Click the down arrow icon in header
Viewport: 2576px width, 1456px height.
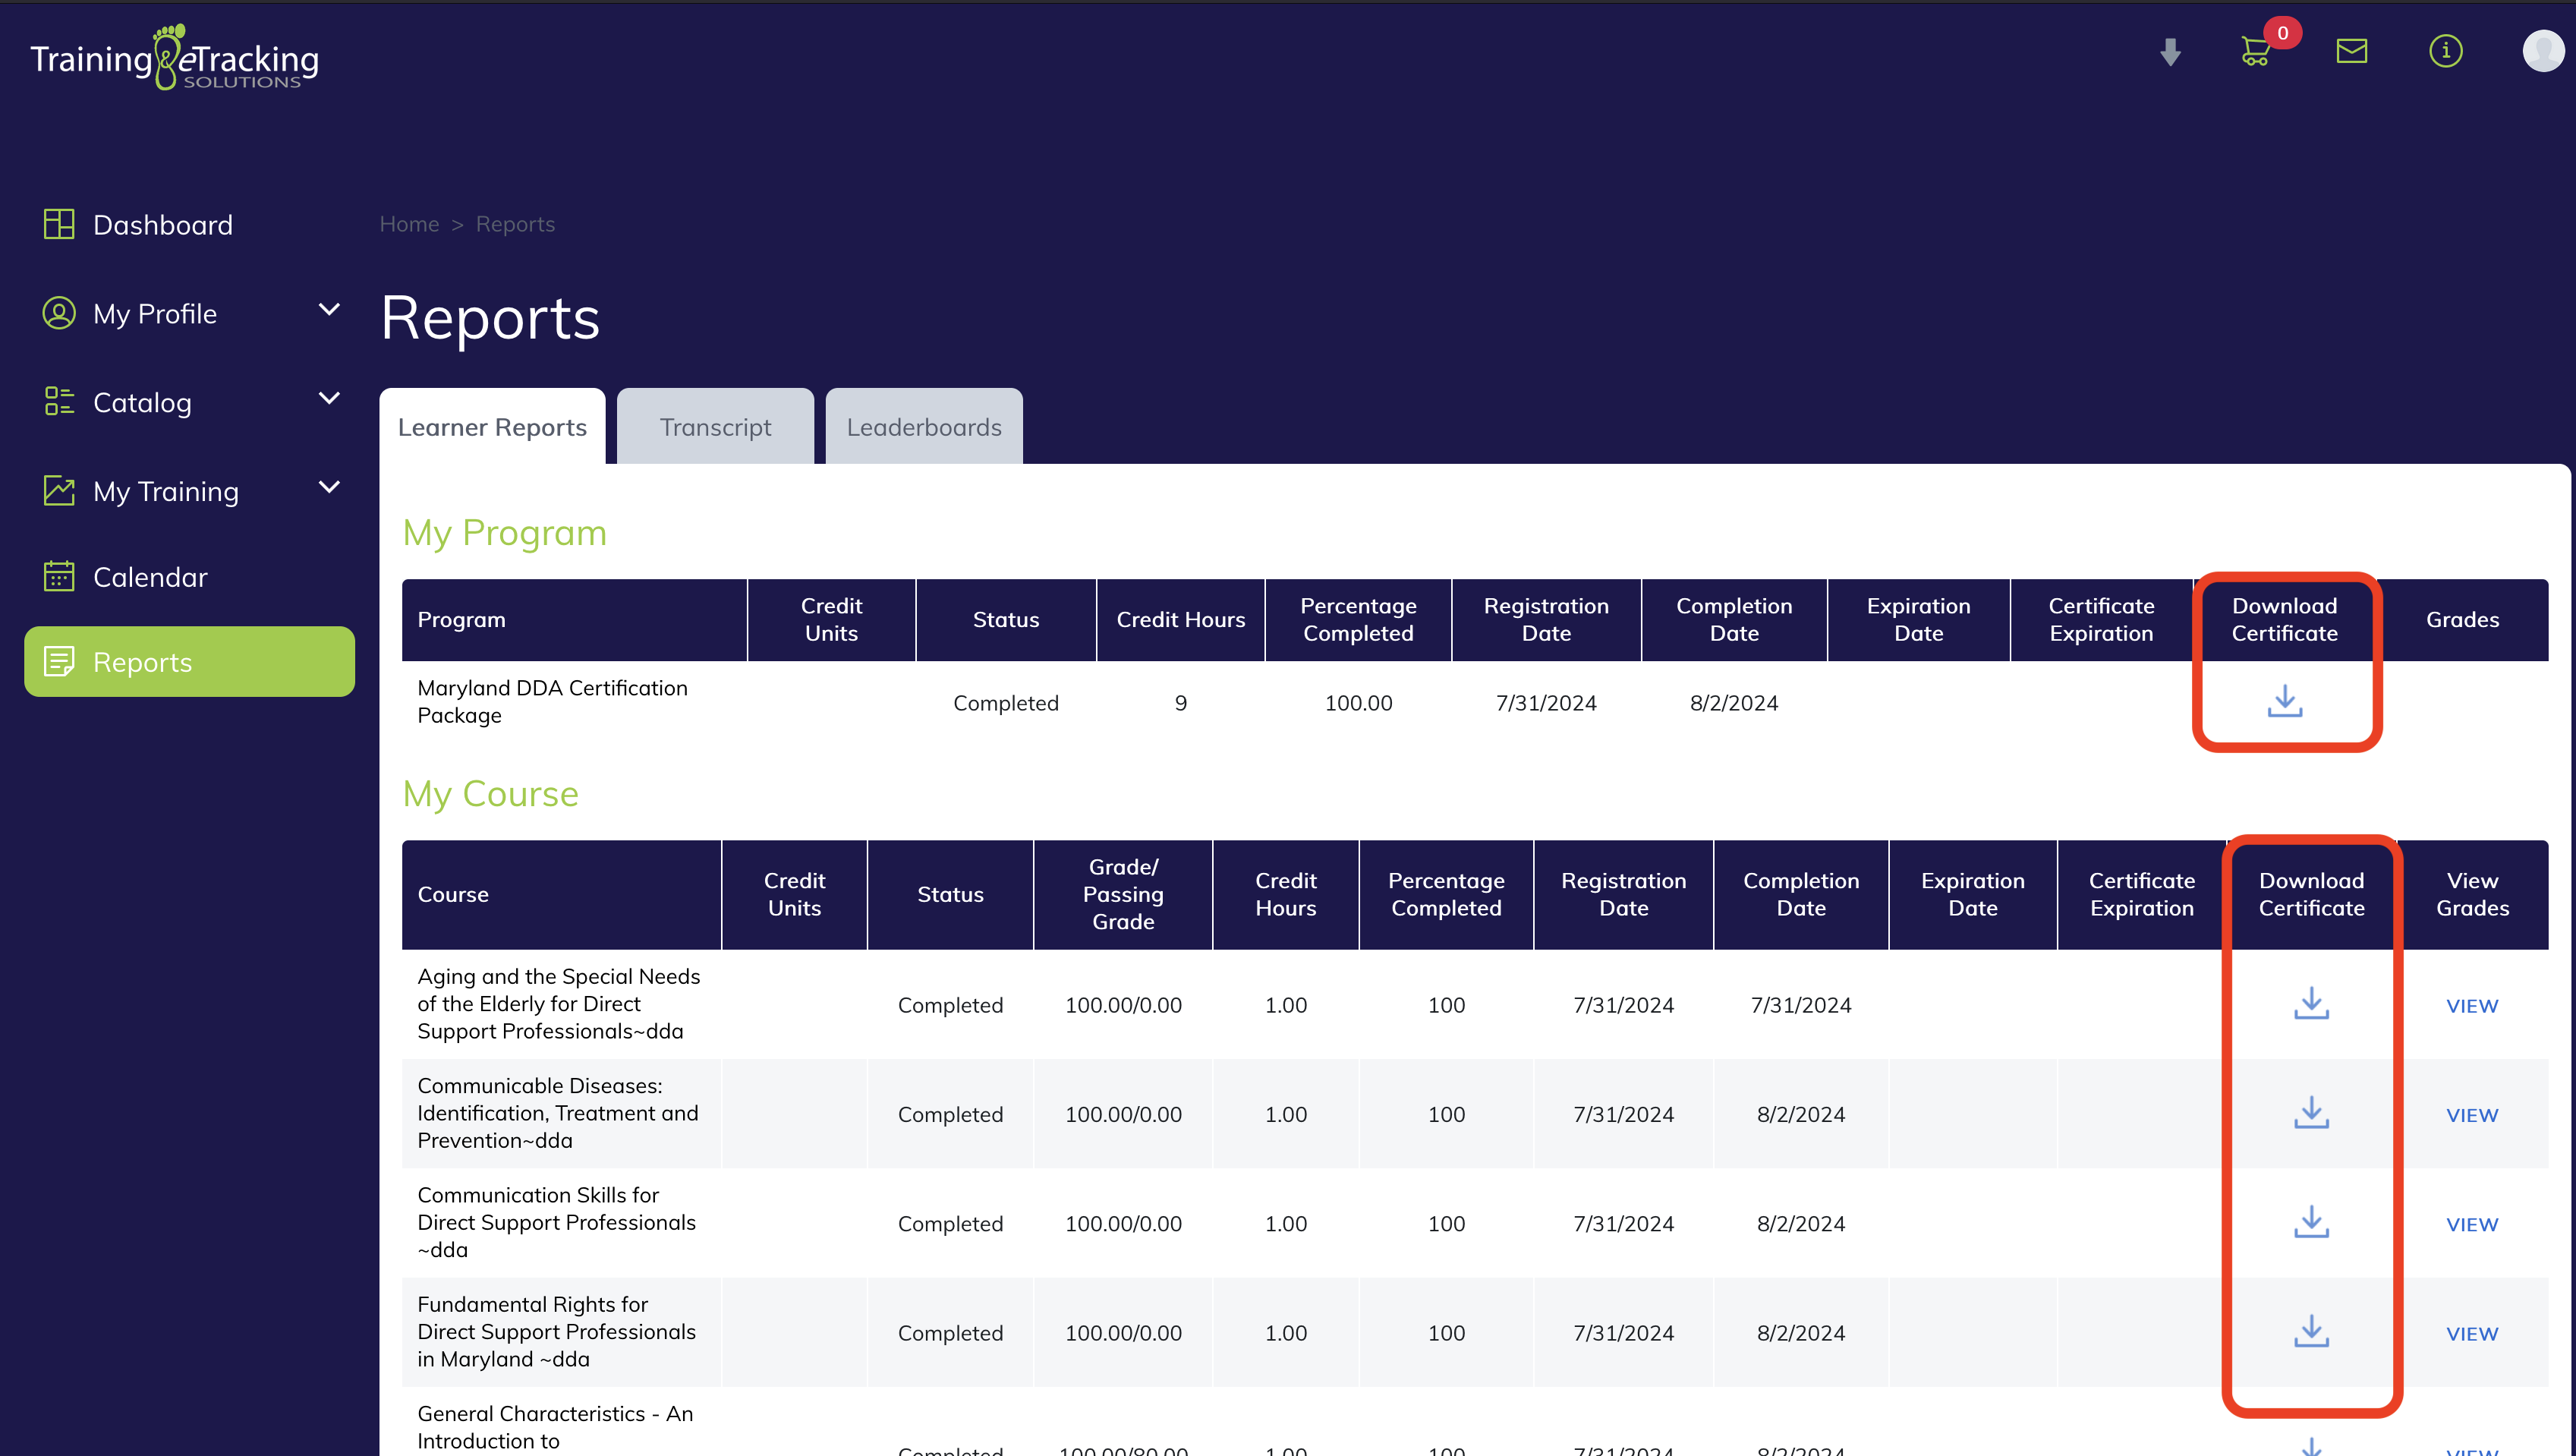(x=2169, y=52)
